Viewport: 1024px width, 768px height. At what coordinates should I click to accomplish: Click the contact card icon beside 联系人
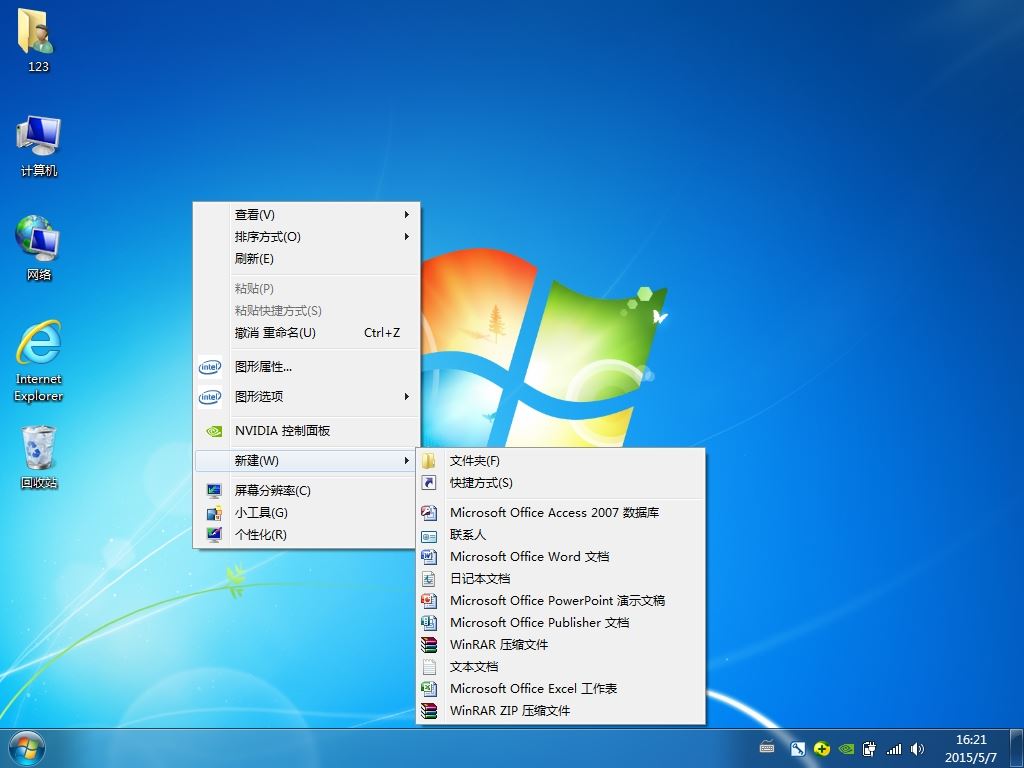(x=428, y=536)
